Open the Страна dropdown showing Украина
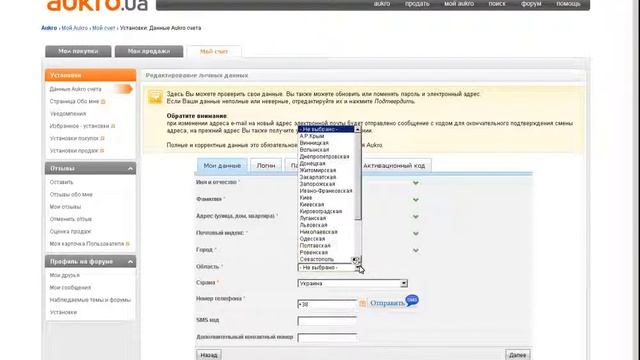 click(x=353, y=283)
